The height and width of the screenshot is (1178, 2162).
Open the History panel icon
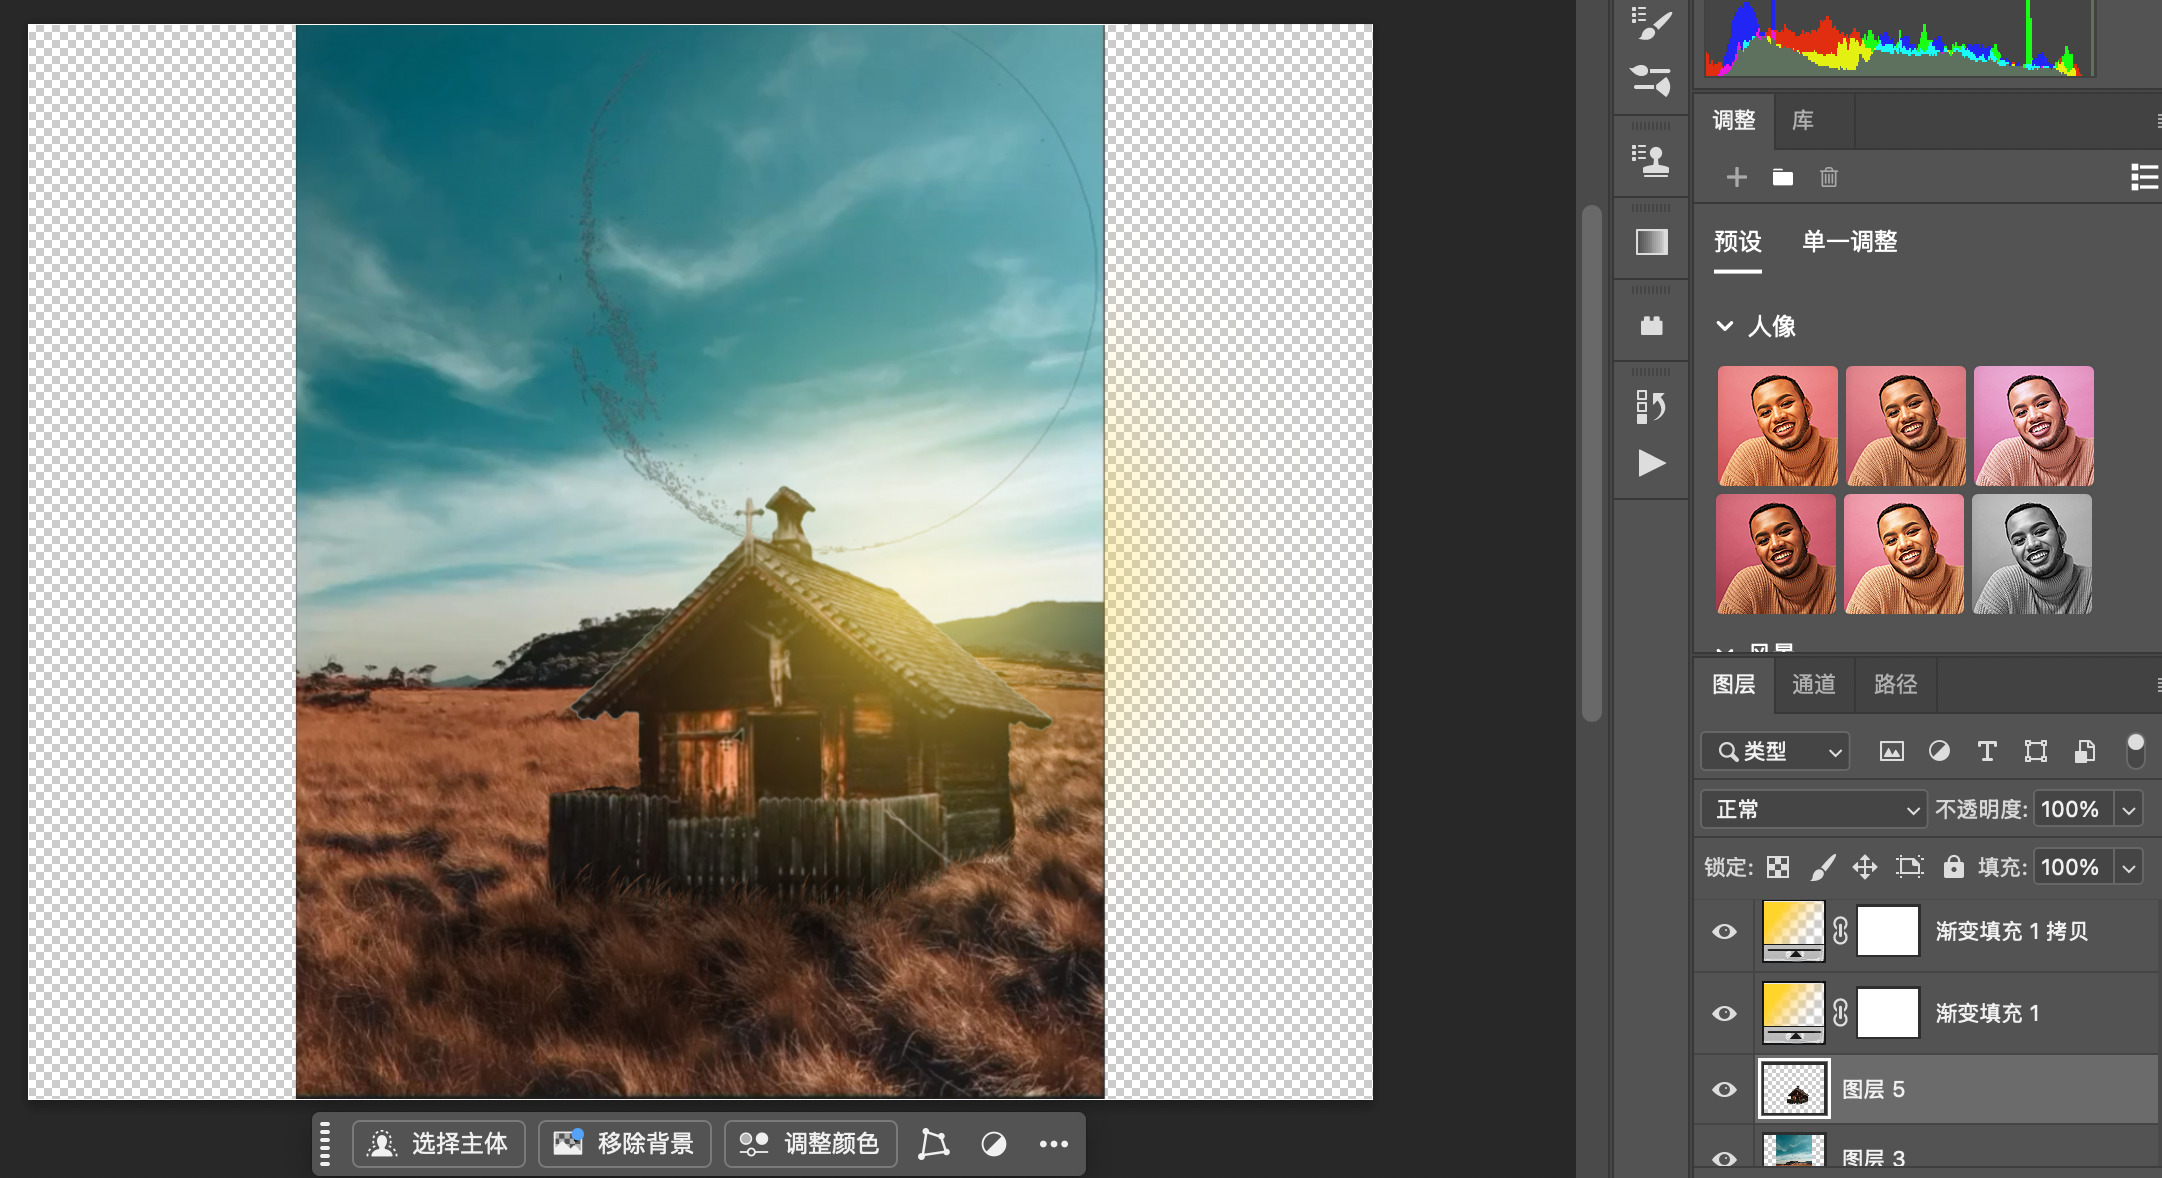(x=1651, y=406)
